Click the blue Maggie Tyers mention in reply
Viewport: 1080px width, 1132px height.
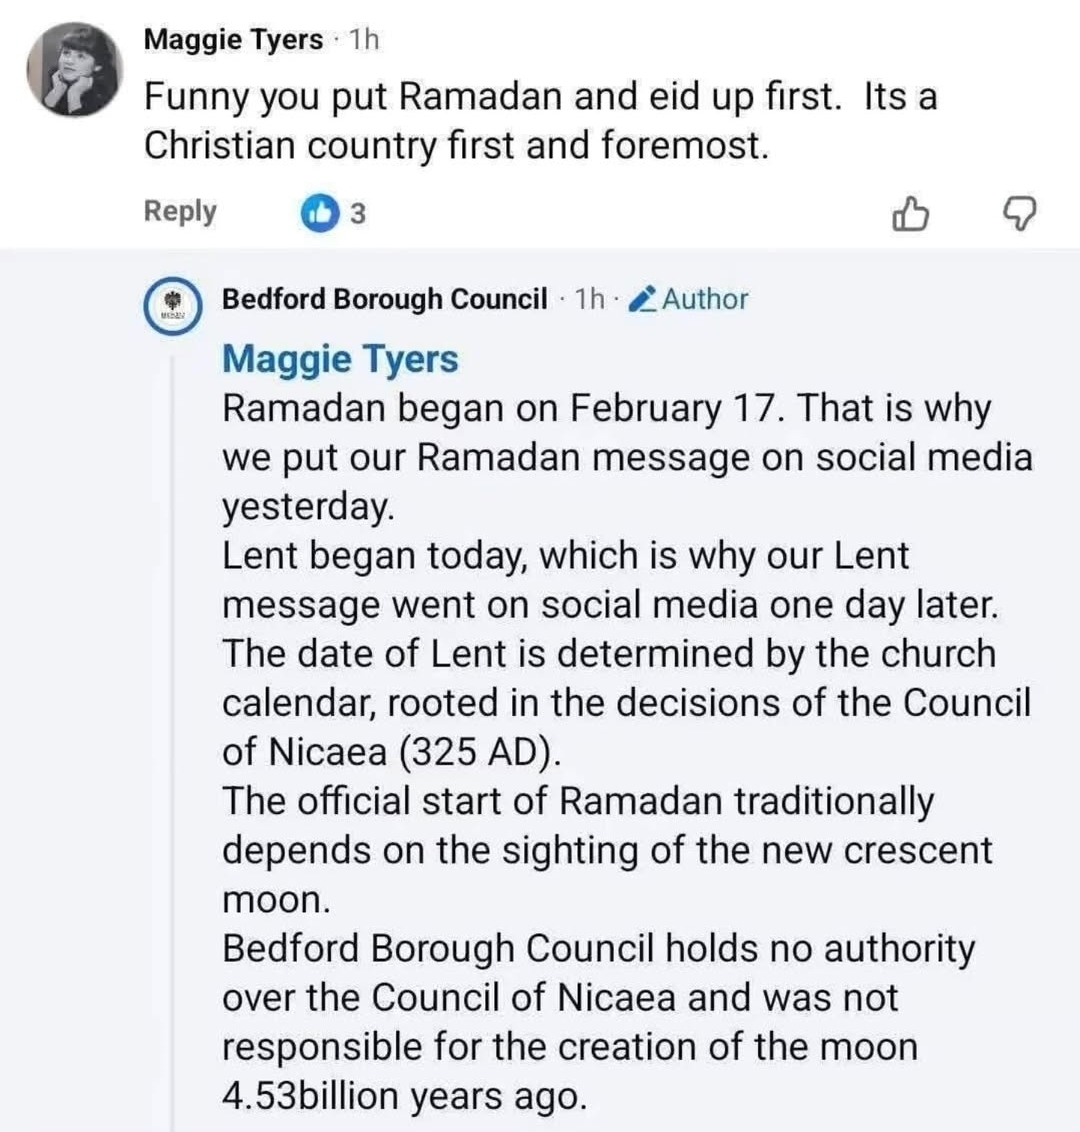coord(340,359)
